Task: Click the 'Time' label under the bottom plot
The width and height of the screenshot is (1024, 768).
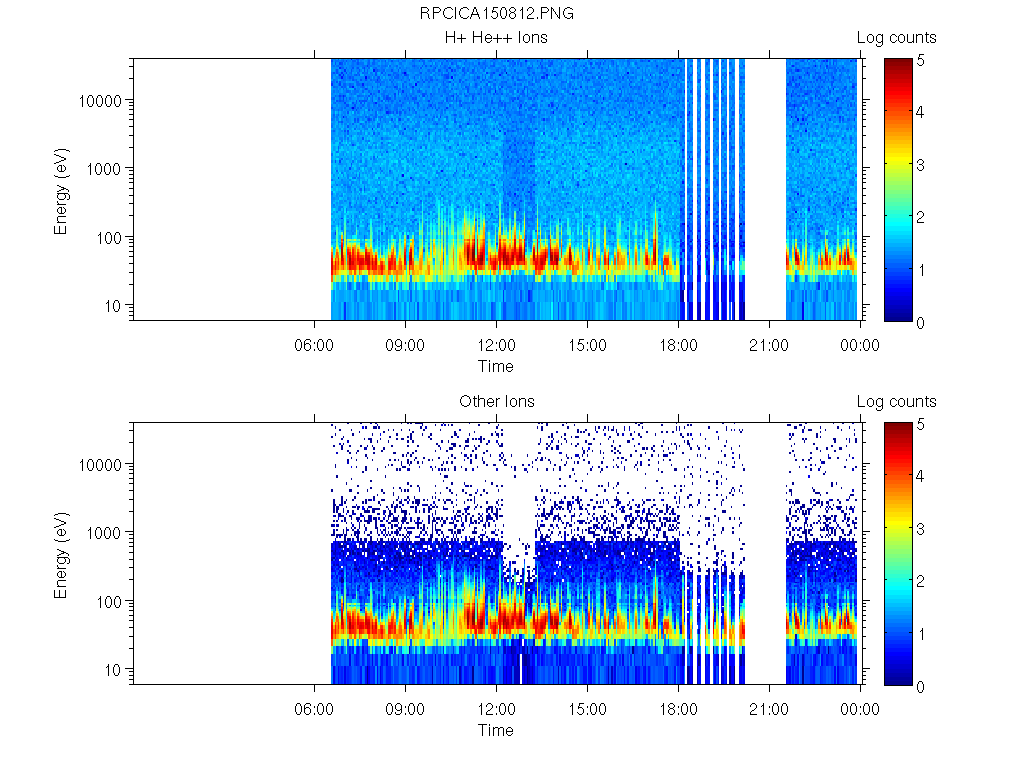Action: tap(496, 730)
